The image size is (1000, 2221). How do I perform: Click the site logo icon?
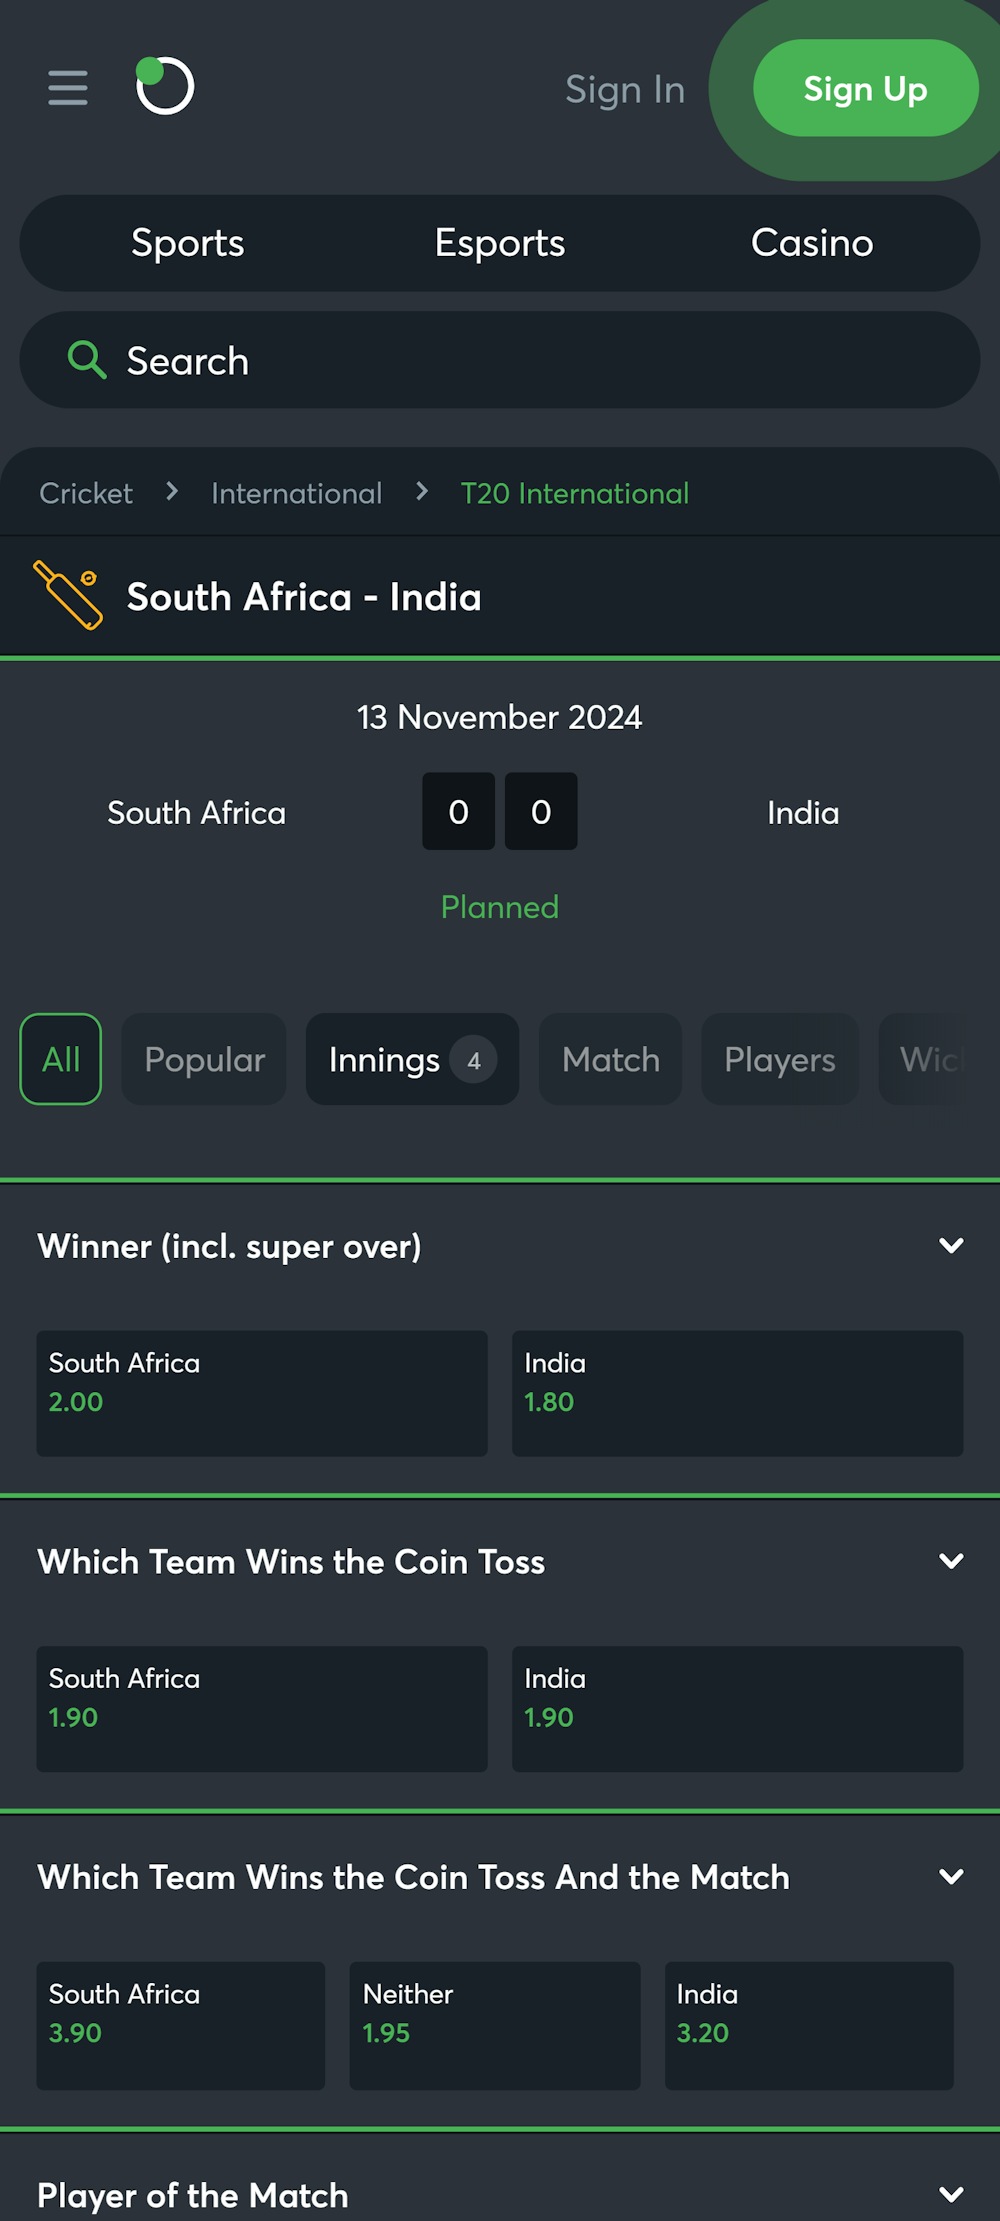(166, 88)
